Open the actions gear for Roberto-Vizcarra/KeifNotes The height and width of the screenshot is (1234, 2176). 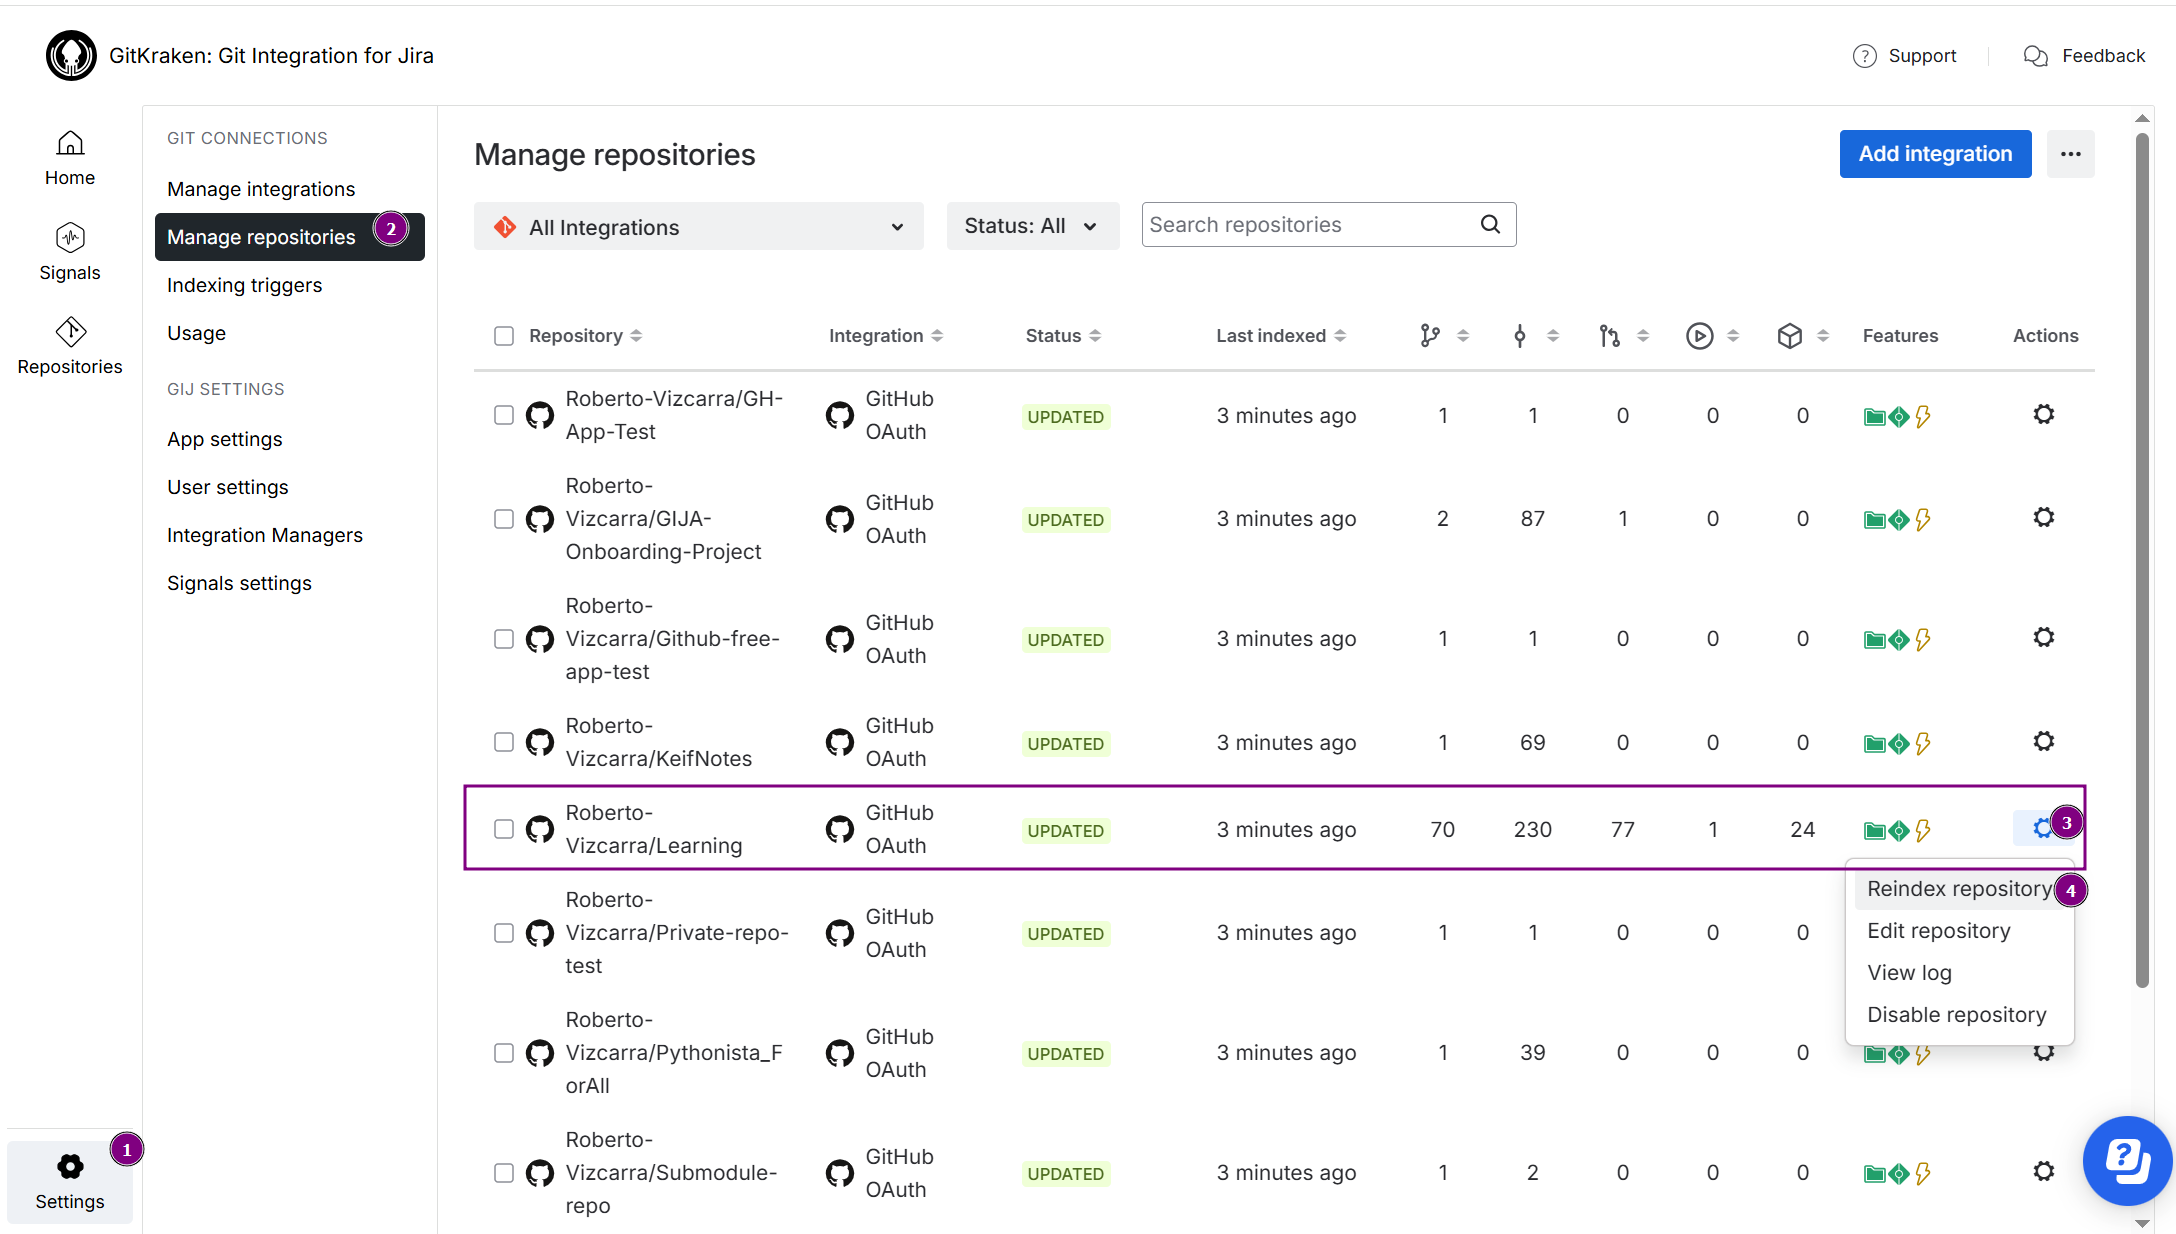(2043, 742)
